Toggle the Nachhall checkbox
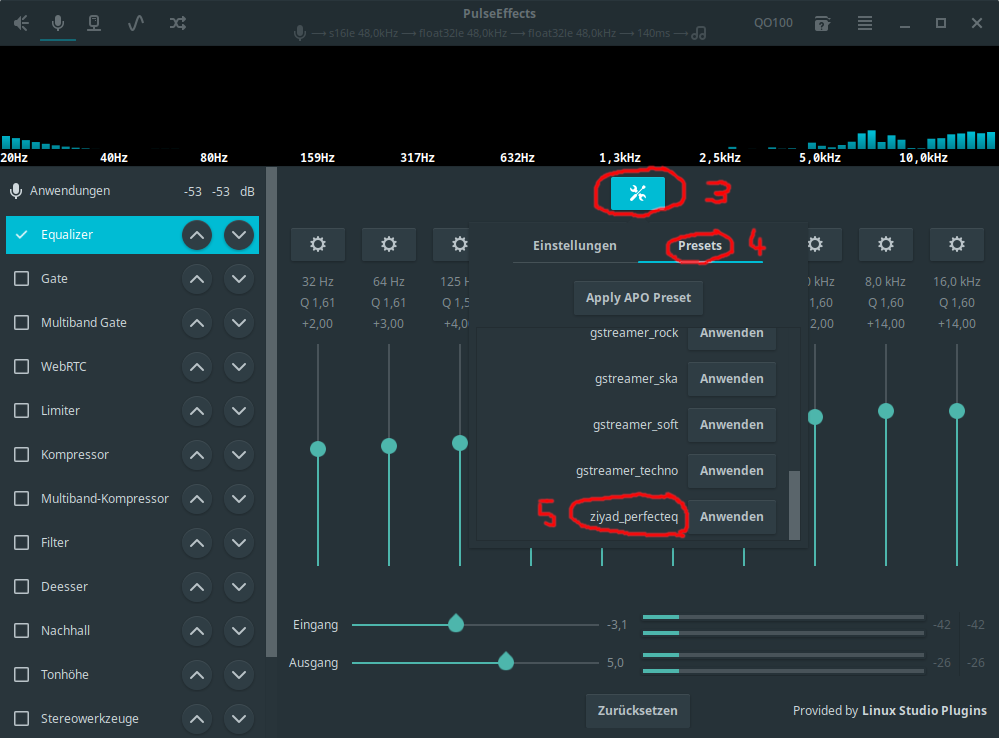This screenshot has height=738, width=999. tap(22, 631)
